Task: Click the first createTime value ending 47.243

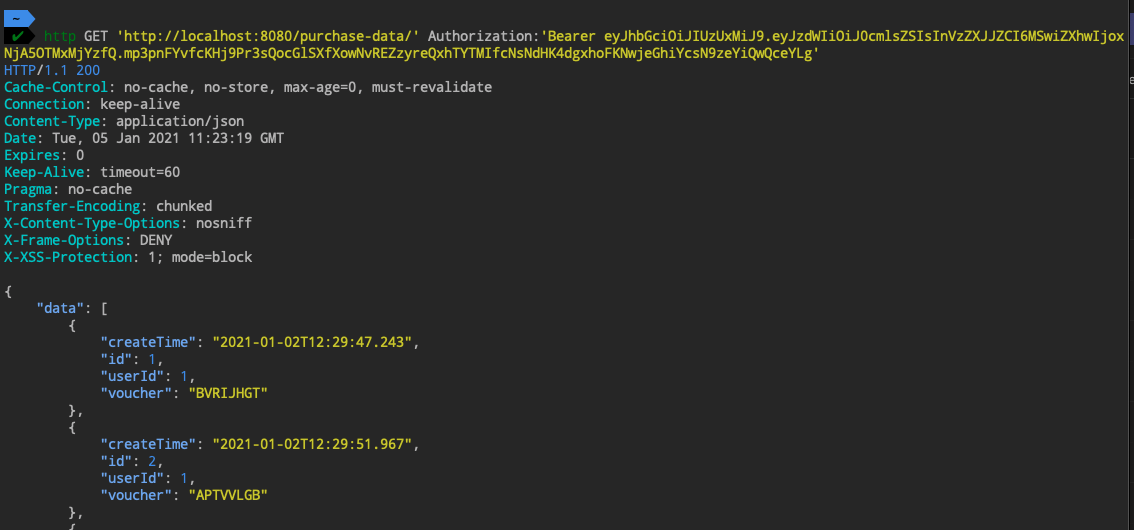Action: point(312,343)
